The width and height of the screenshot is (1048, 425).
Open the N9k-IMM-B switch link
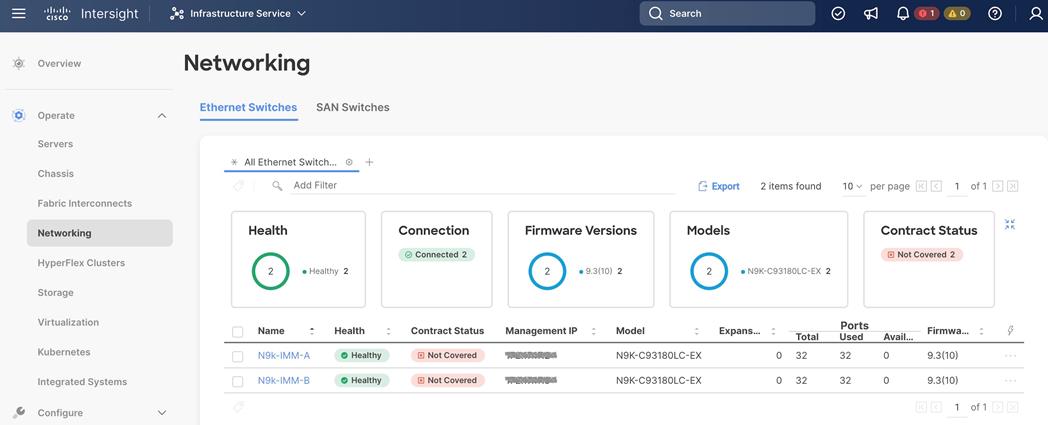tap(283, 380)
